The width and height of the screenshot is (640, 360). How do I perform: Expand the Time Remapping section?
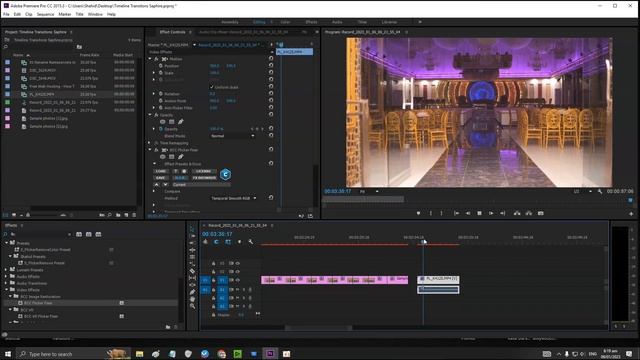click(150, 143)
